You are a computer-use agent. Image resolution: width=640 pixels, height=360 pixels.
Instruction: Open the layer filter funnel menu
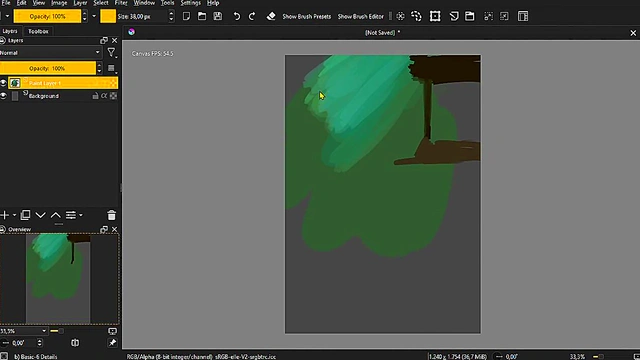111,53
